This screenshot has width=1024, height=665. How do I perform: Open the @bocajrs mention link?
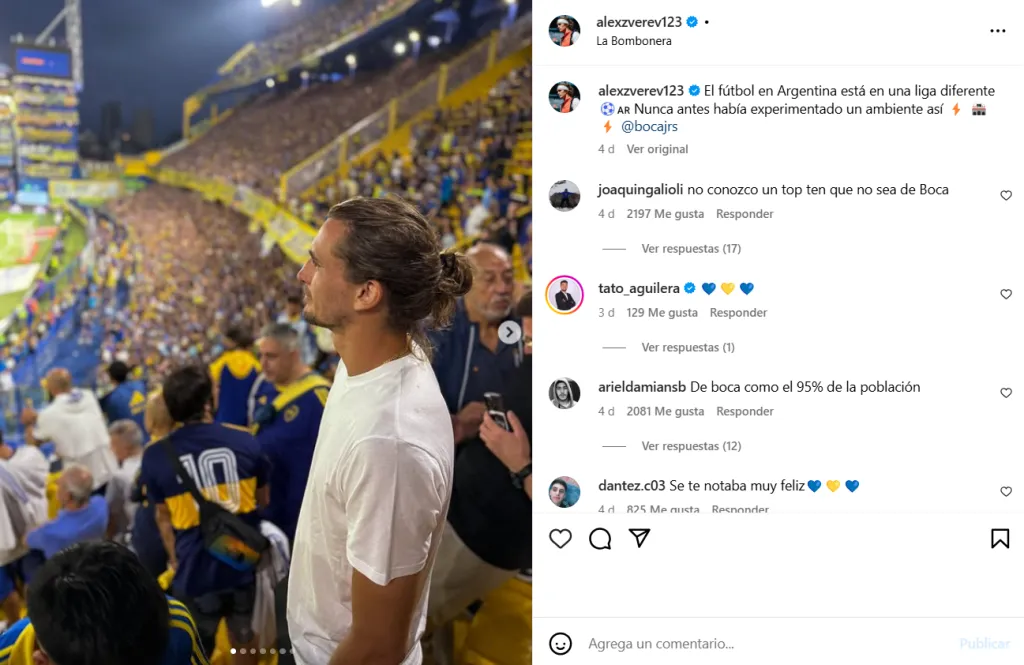coord(649,127)
